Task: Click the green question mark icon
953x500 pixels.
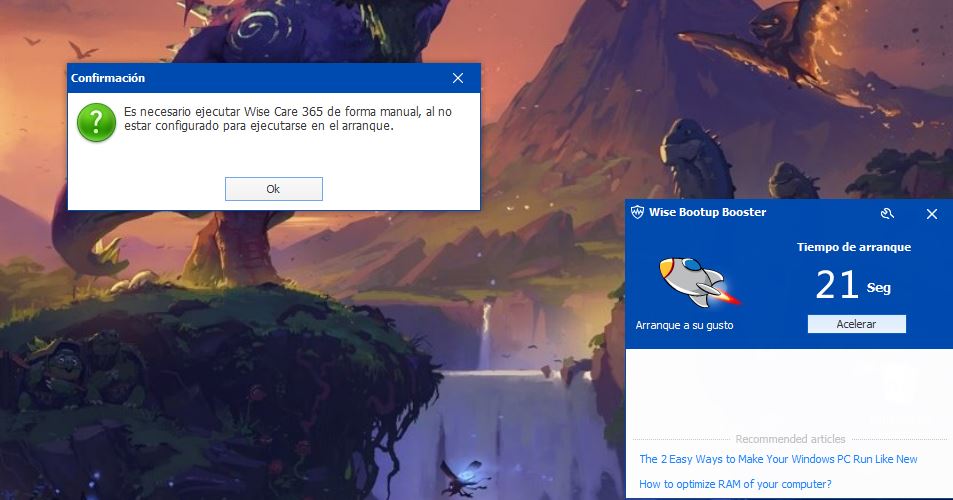Action: pos(97,122)
